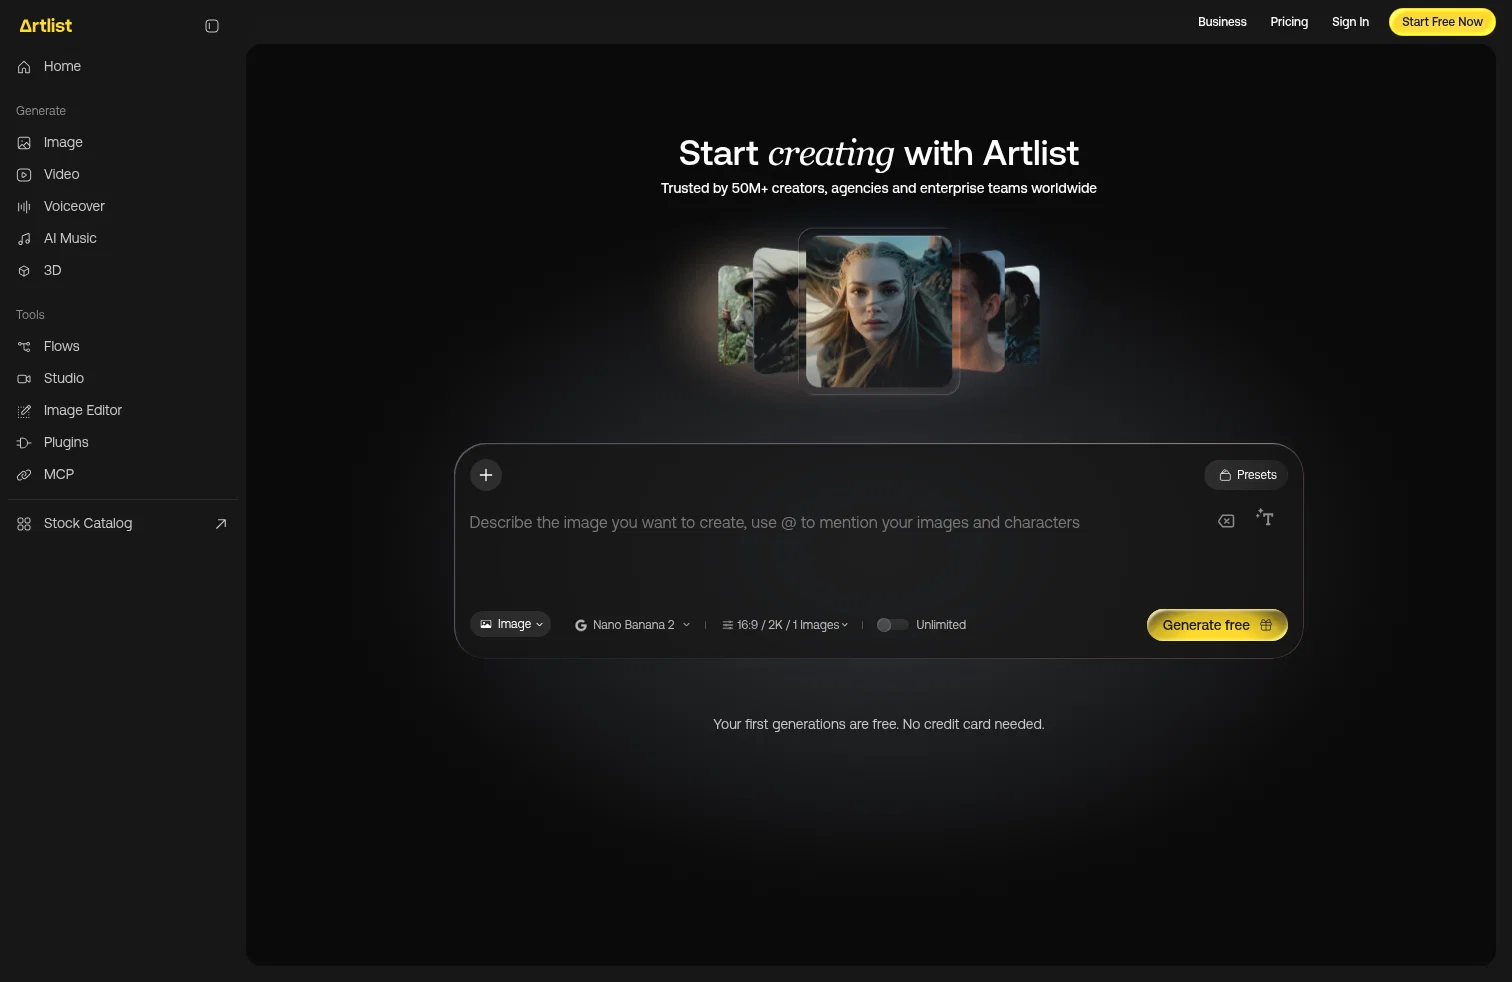Click the Sign In link
Screen dimensions: 1512x982
(x=1350, y=22)
